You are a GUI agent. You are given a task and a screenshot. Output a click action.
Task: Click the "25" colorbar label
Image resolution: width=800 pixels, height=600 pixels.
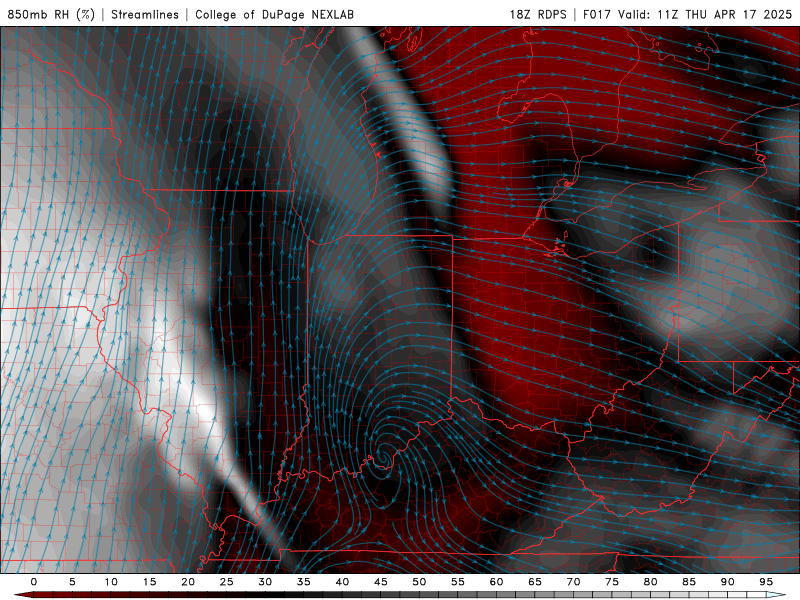pyautogui.click(x=227, y=582)
